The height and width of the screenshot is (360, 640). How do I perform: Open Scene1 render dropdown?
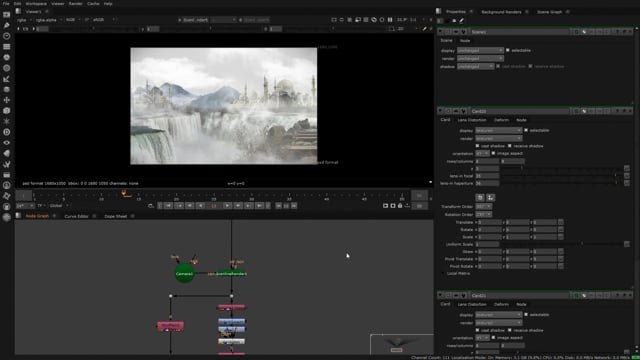pyautogui.click(x=480, y=58)
